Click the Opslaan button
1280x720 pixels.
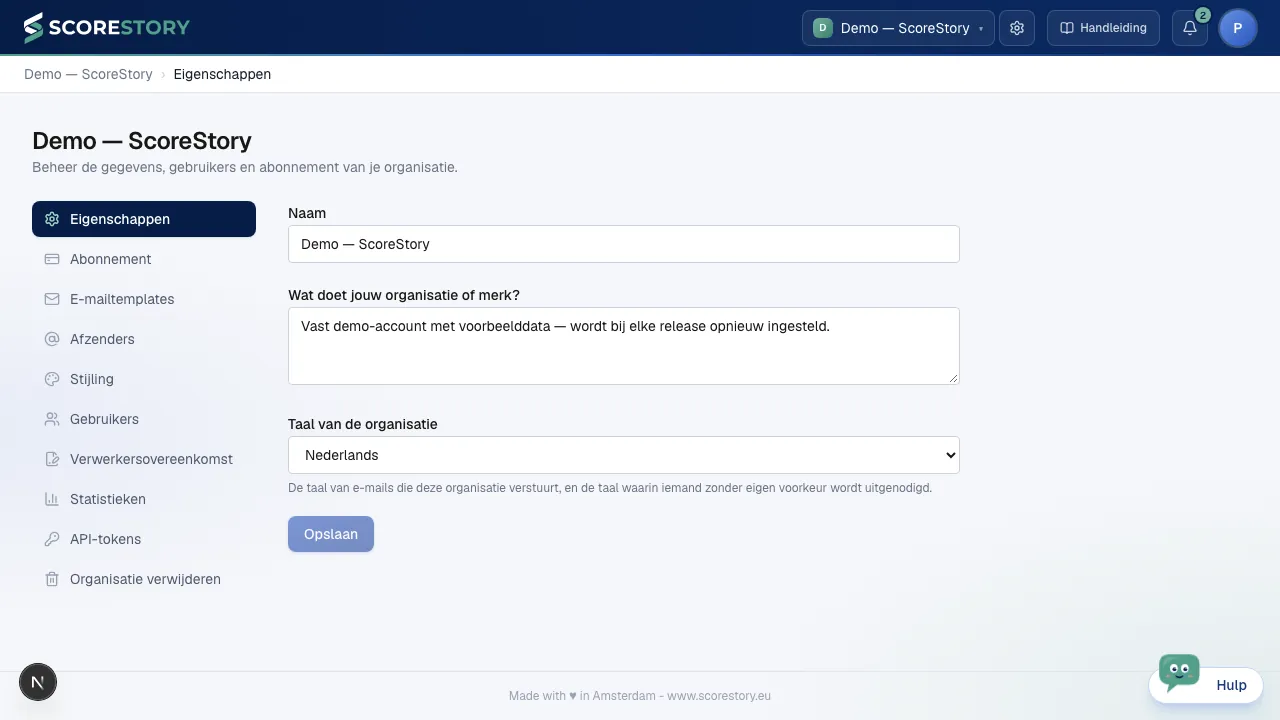[x=331, y=534]
